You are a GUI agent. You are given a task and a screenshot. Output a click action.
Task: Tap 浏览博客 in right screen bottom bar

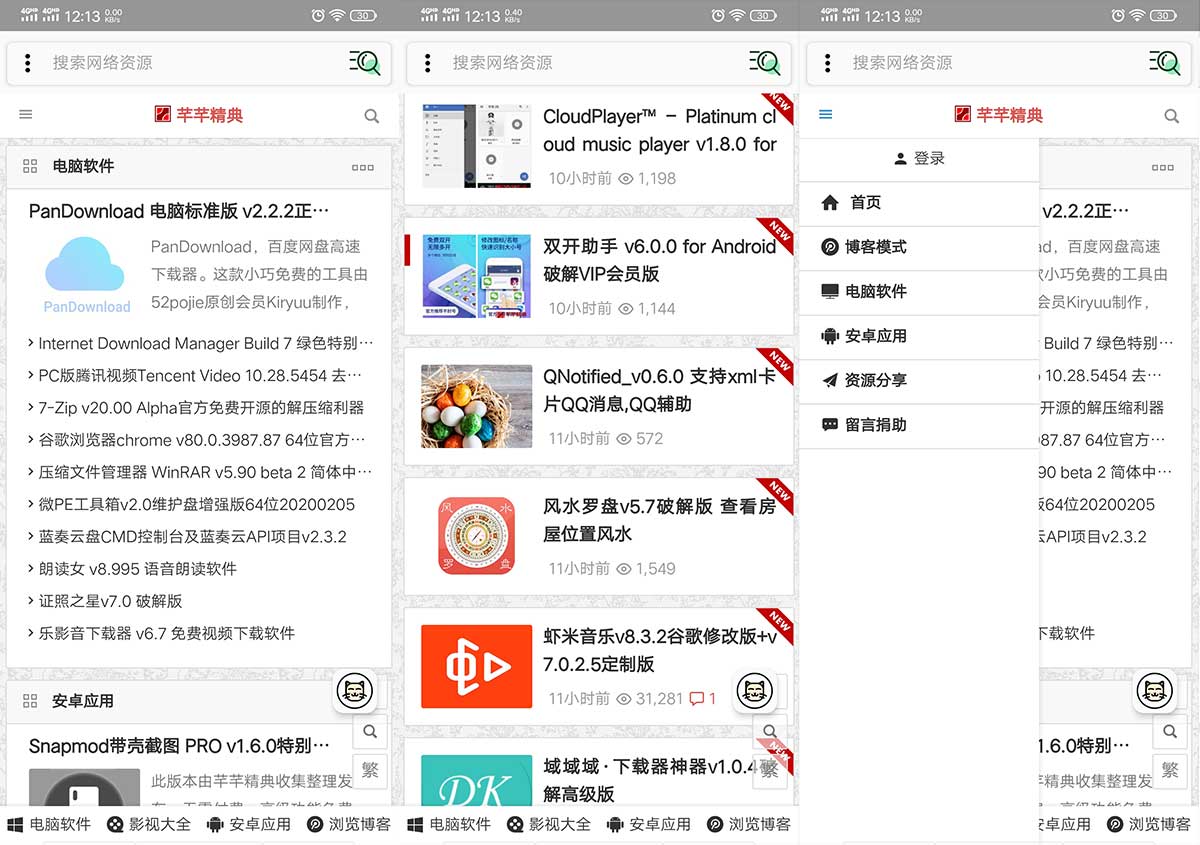(1149, 825)
